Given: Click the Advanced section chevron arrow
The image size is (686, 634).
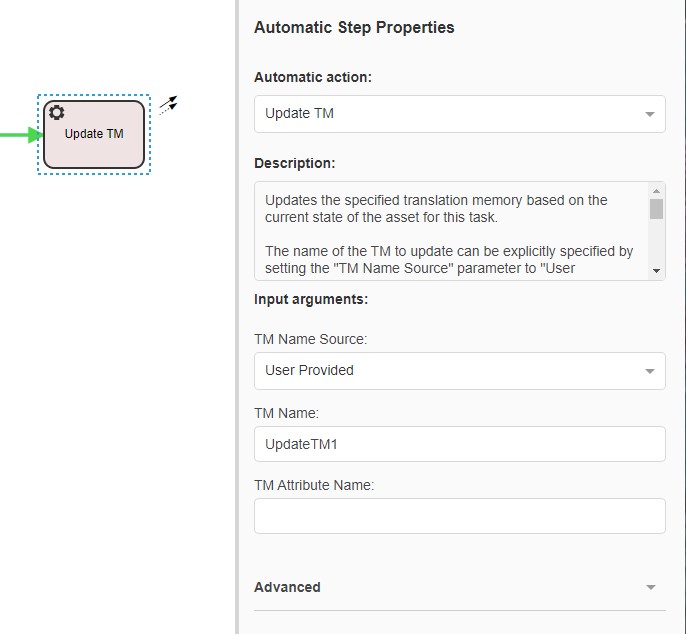Looking at the screenshot, I should click(x=650, y=588).
